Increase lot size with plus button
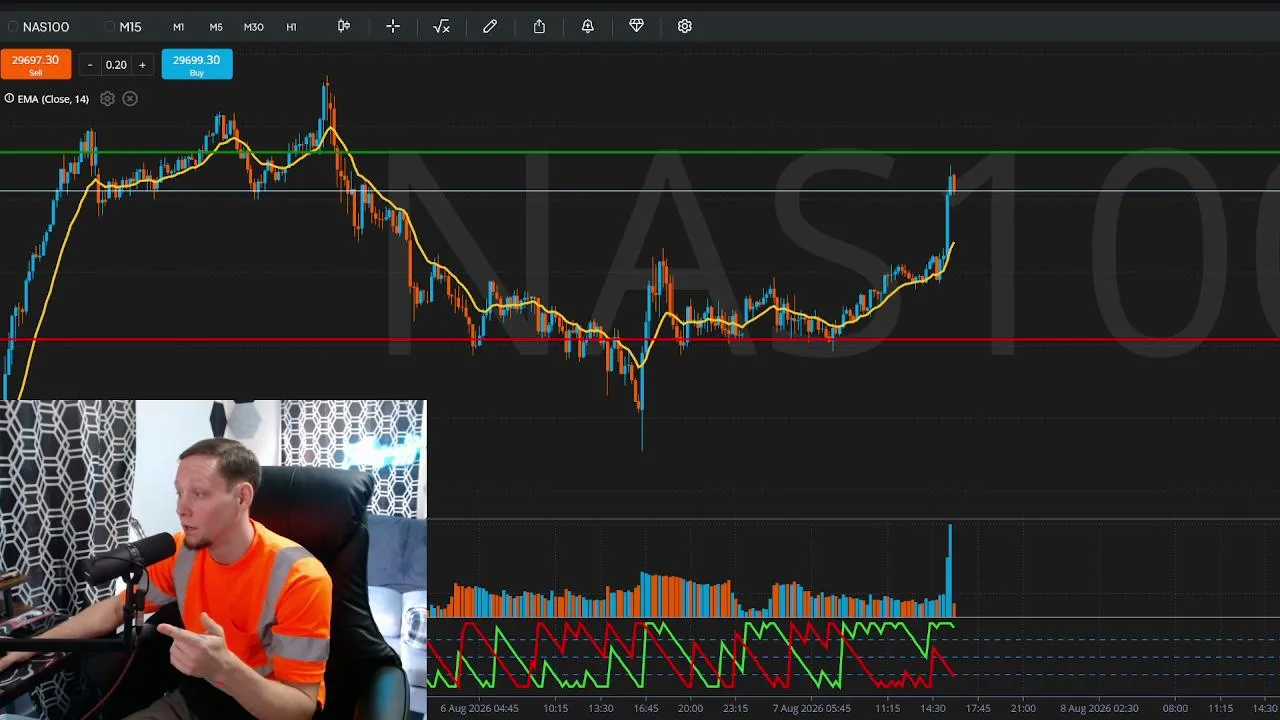 pos(142,65)
